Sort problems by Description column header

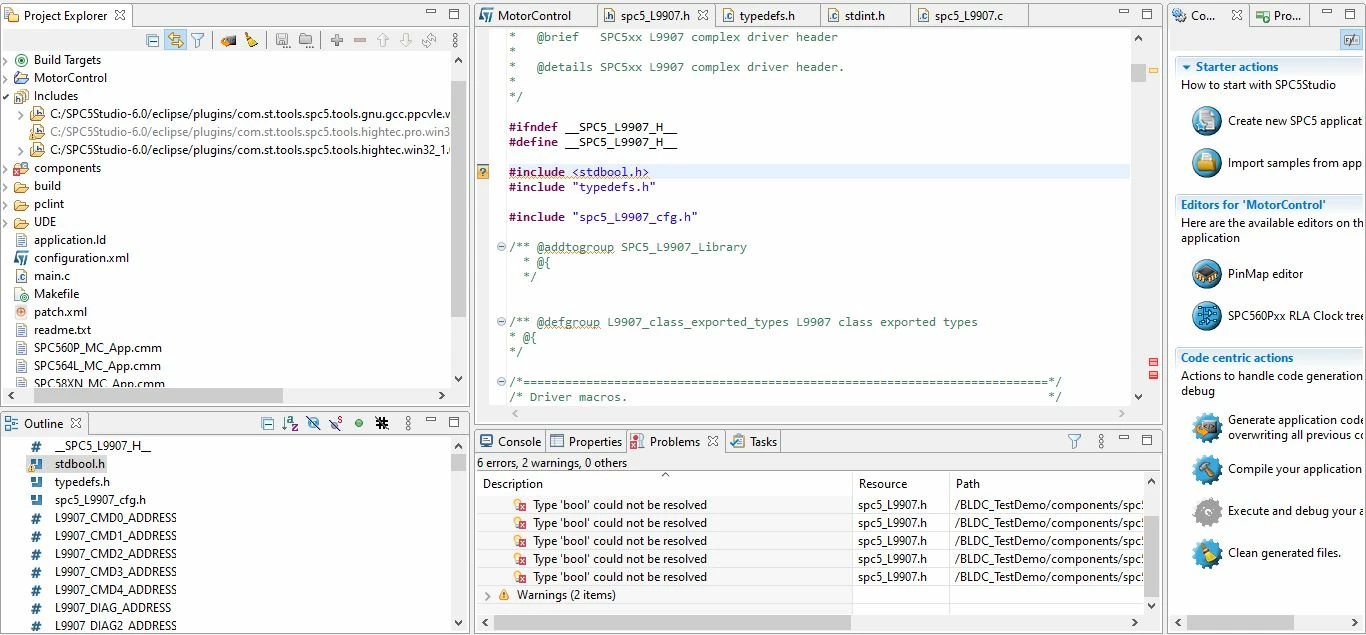tap(664, 484)
